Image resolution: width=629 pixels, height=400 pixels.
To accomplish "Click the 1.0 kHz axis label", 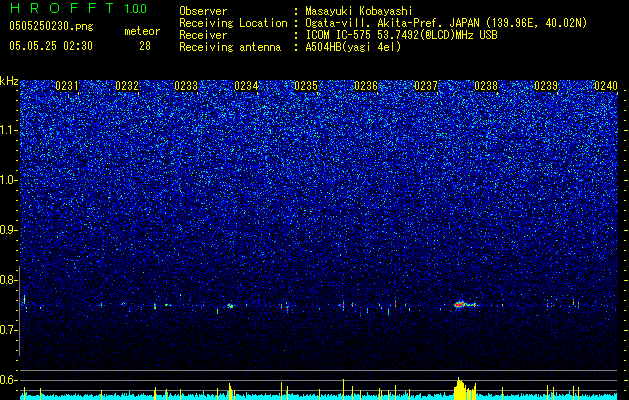I will coord(9,181).
